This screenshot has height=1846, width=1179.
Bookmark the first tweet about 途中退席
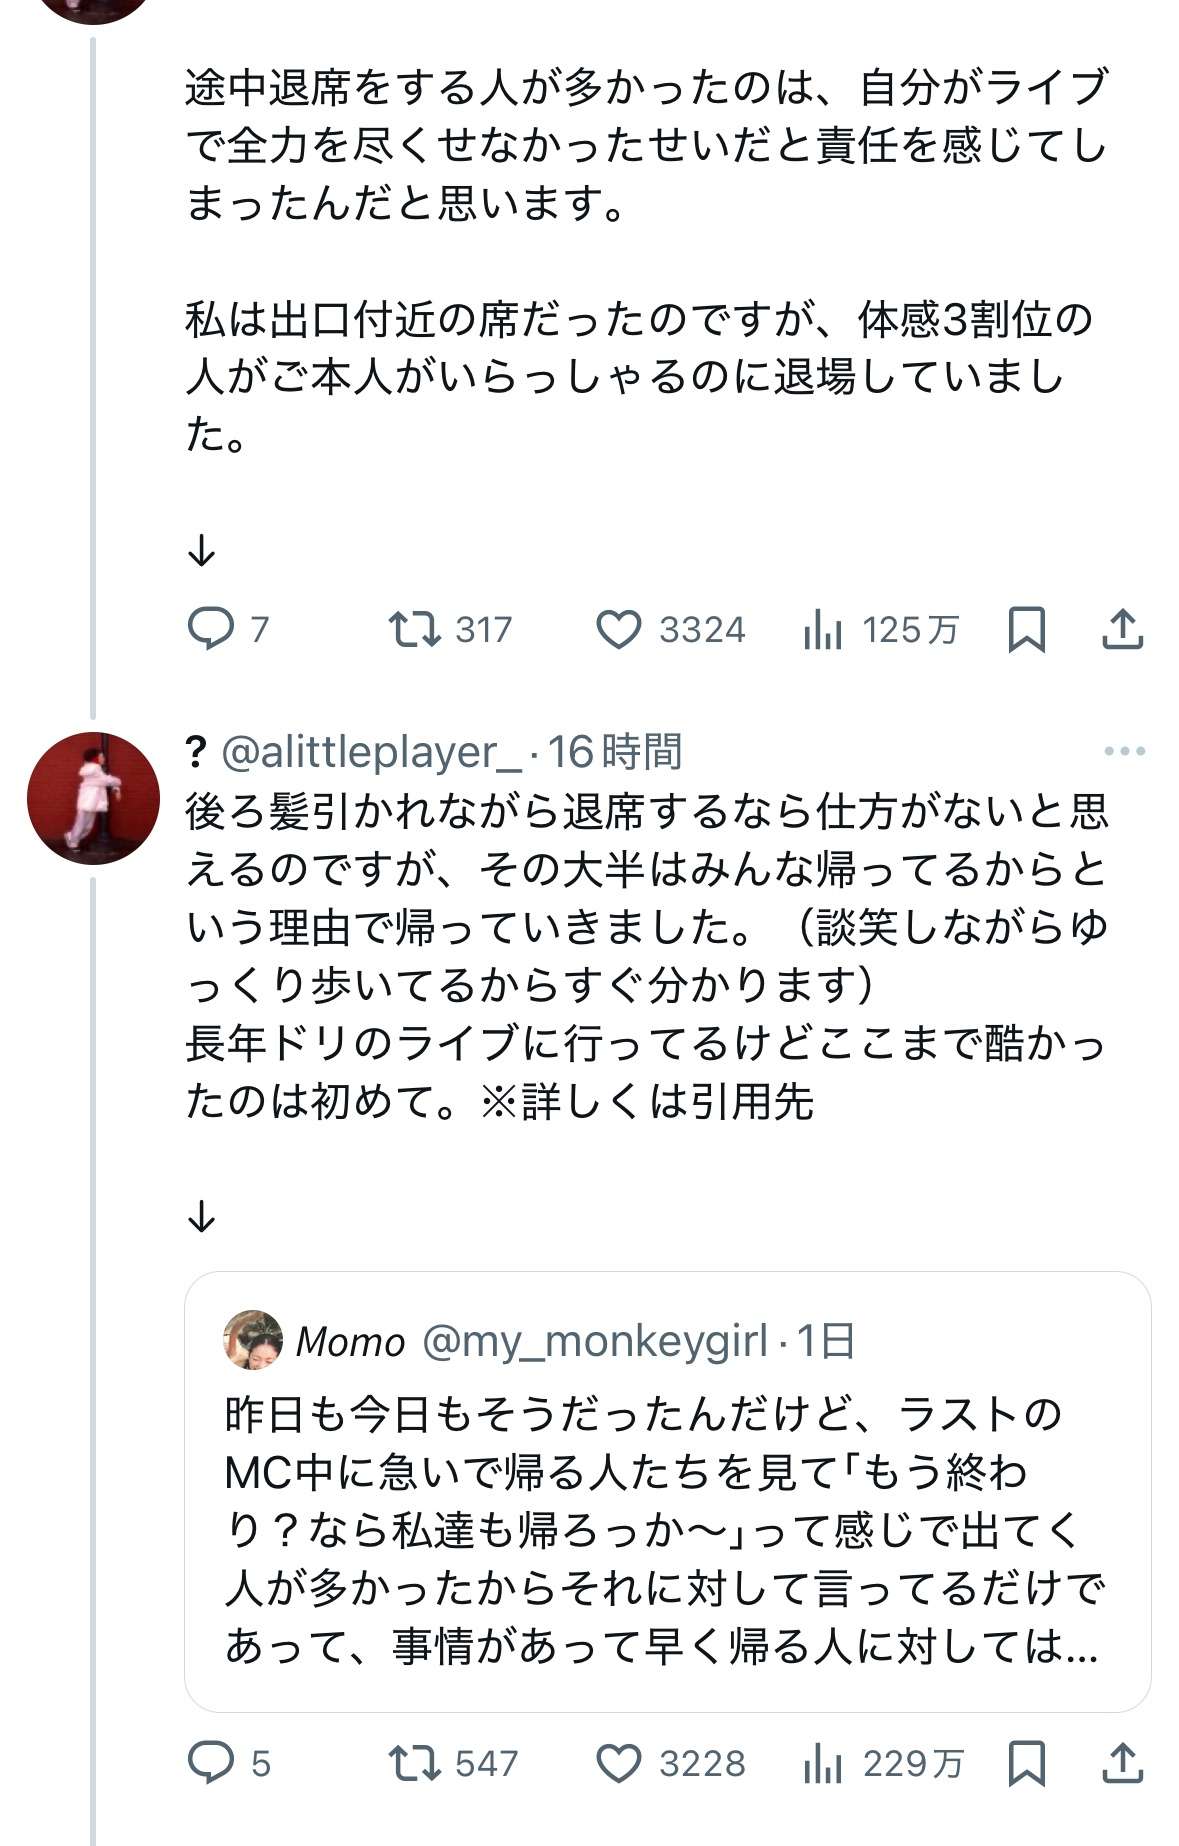(1026, 629)
